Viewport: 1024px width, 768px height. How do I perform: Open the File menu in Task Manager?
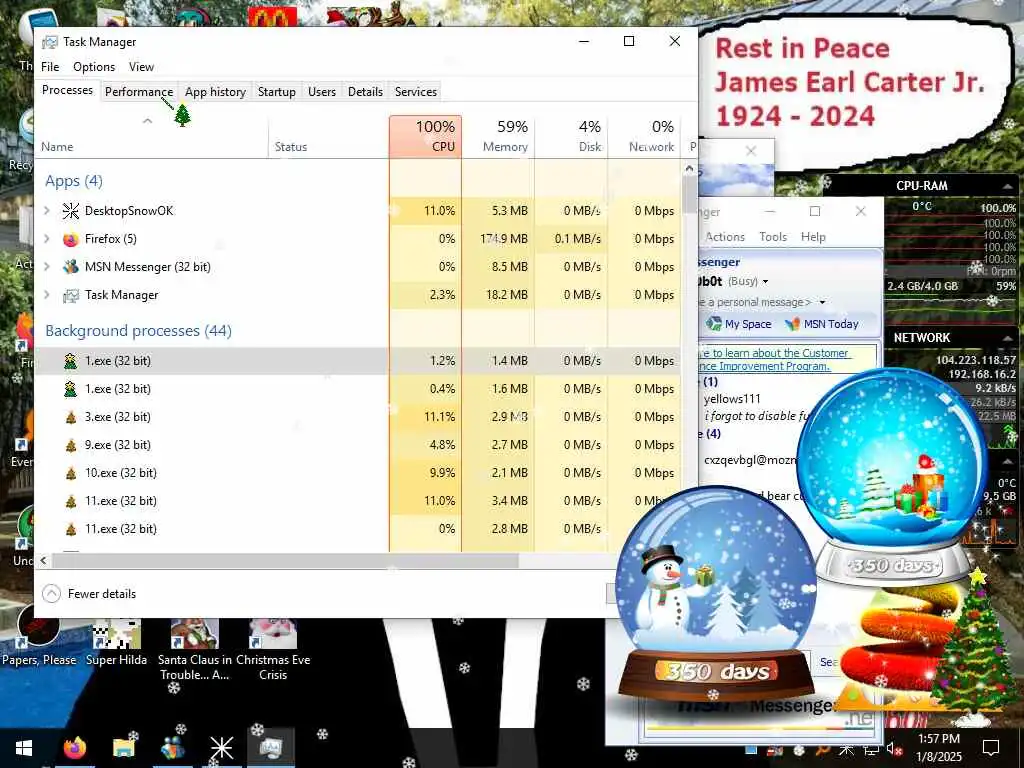(50, 67)
